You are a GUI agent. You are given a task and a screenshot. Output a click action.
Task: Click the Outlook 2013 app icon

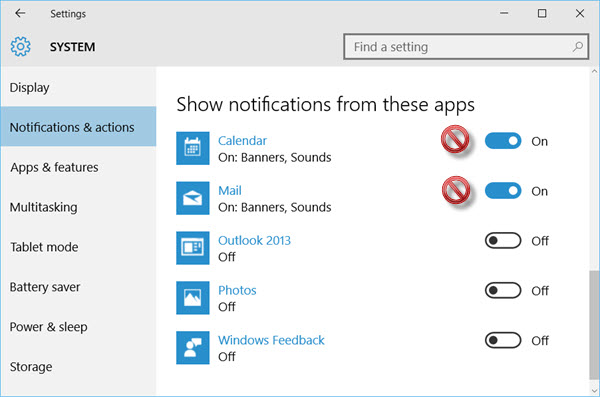point(192,248)
